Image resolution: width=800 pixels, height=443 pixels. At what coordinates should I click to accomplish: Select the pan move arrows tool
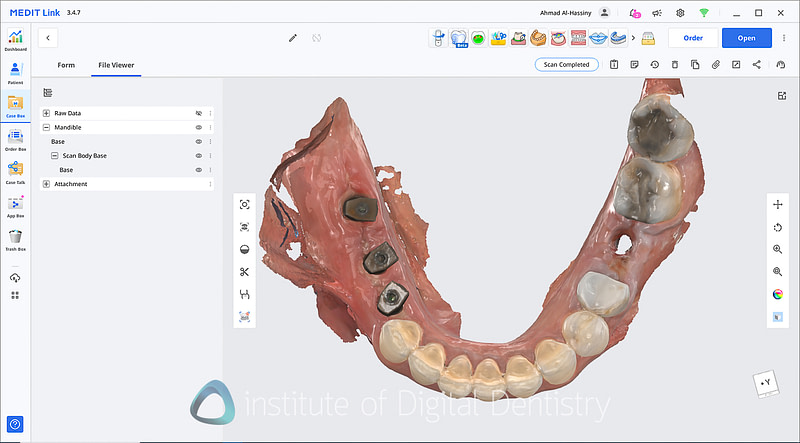click(778, 205)
